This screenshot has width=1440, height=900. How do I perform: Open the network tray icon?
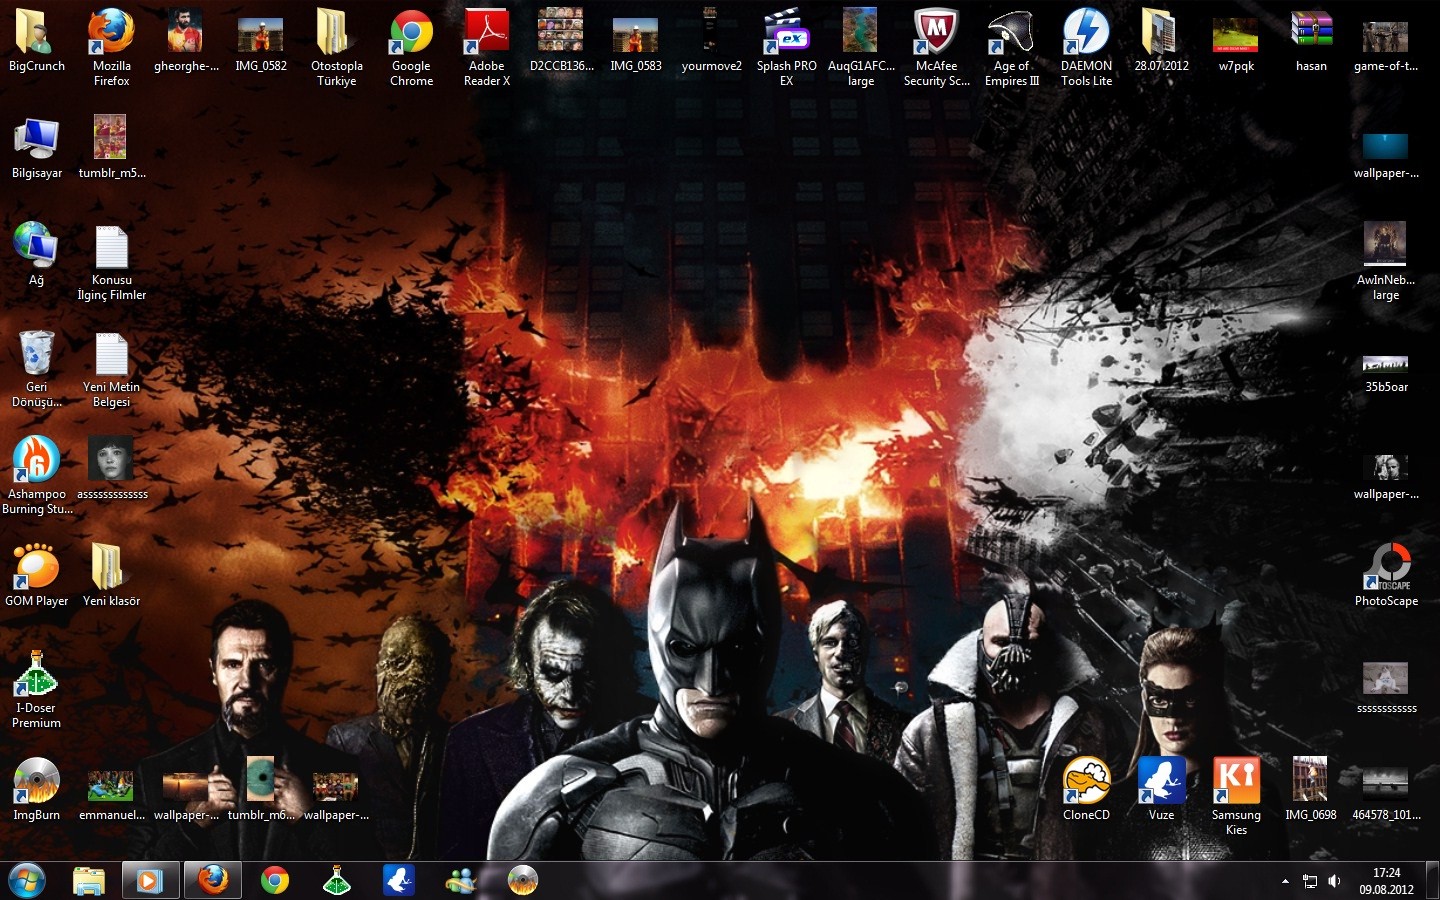click(x=1310, y=881)
